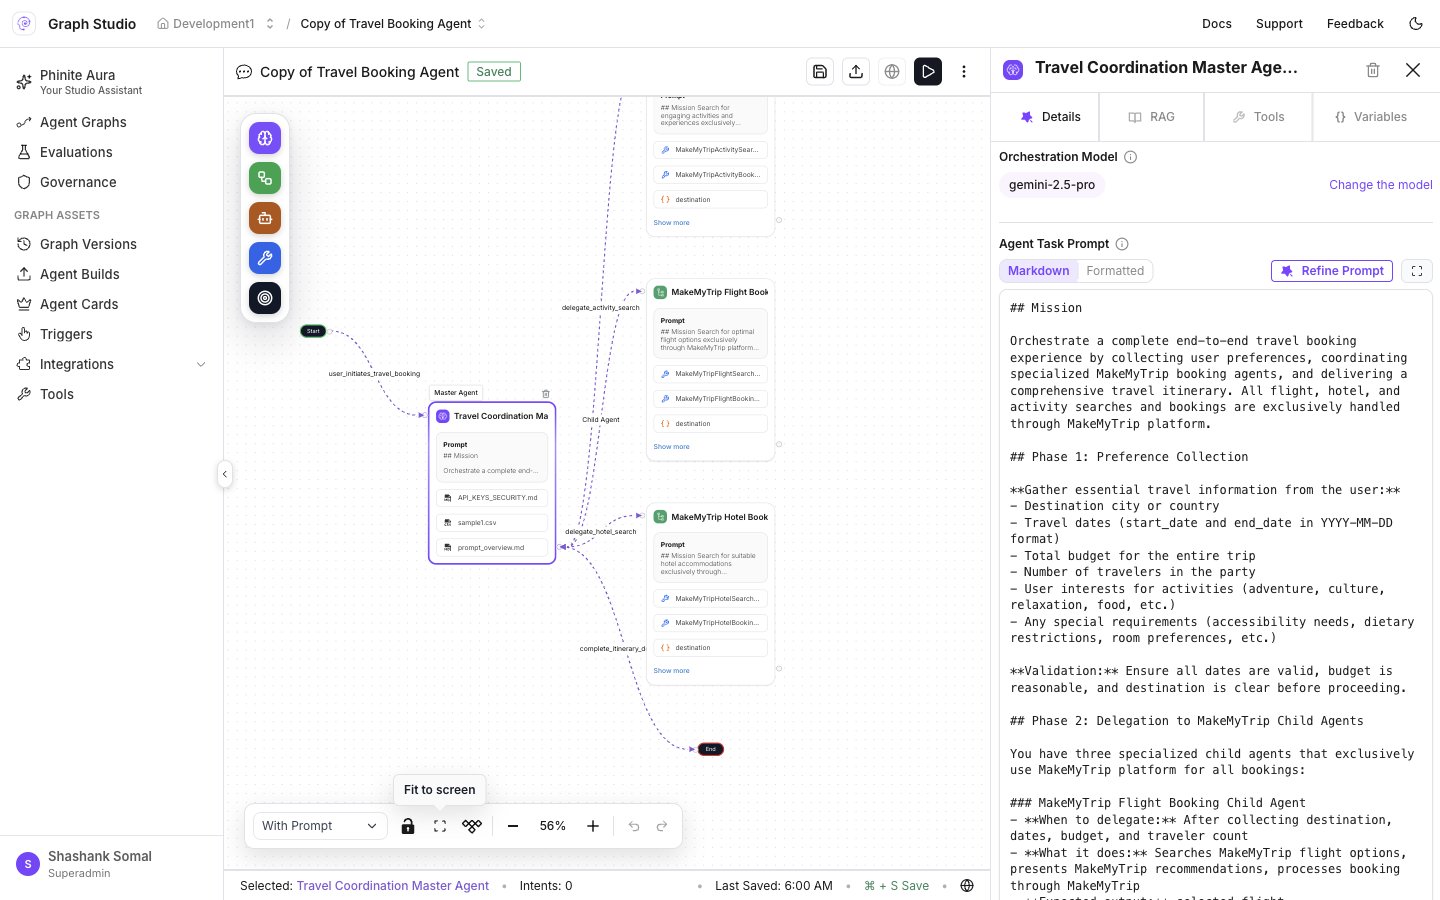Select the black target node icon
Viewport: 1440px width, 900px height.
265,298
